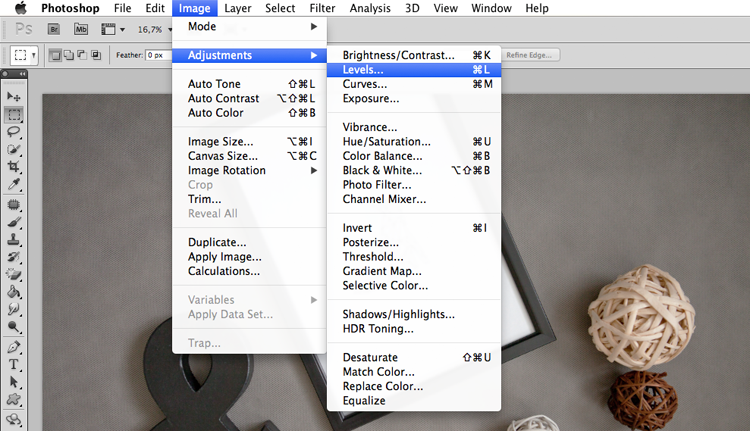The image size is (750, 431).
Task: Enable Subtract from selection mode
Action: click(x=82, y=55)
